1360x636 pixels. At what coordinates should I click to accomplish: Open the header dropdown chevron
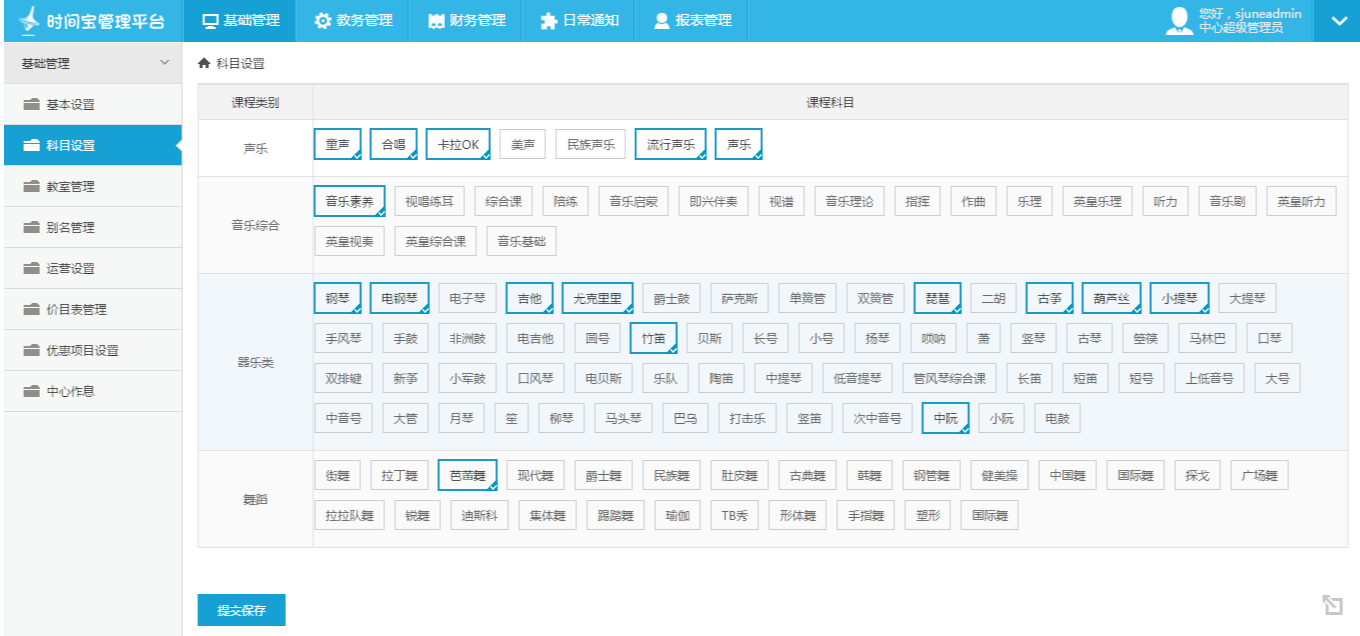[x=1337, y=21]
